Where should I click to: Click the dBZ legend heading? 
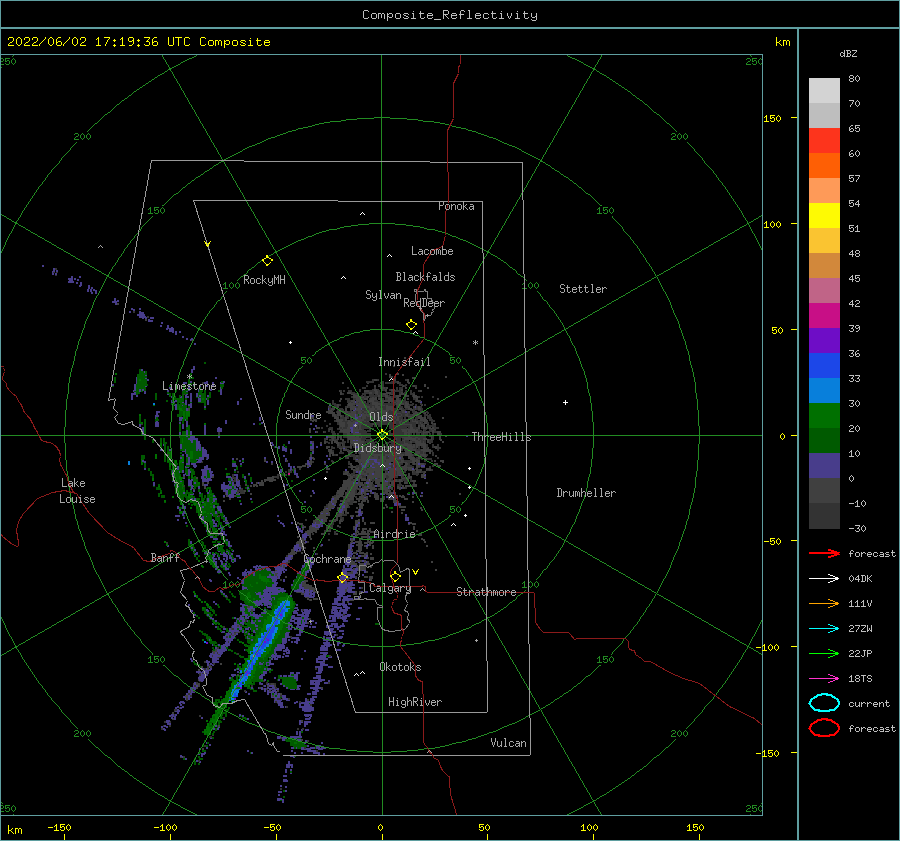coord(848,53)
